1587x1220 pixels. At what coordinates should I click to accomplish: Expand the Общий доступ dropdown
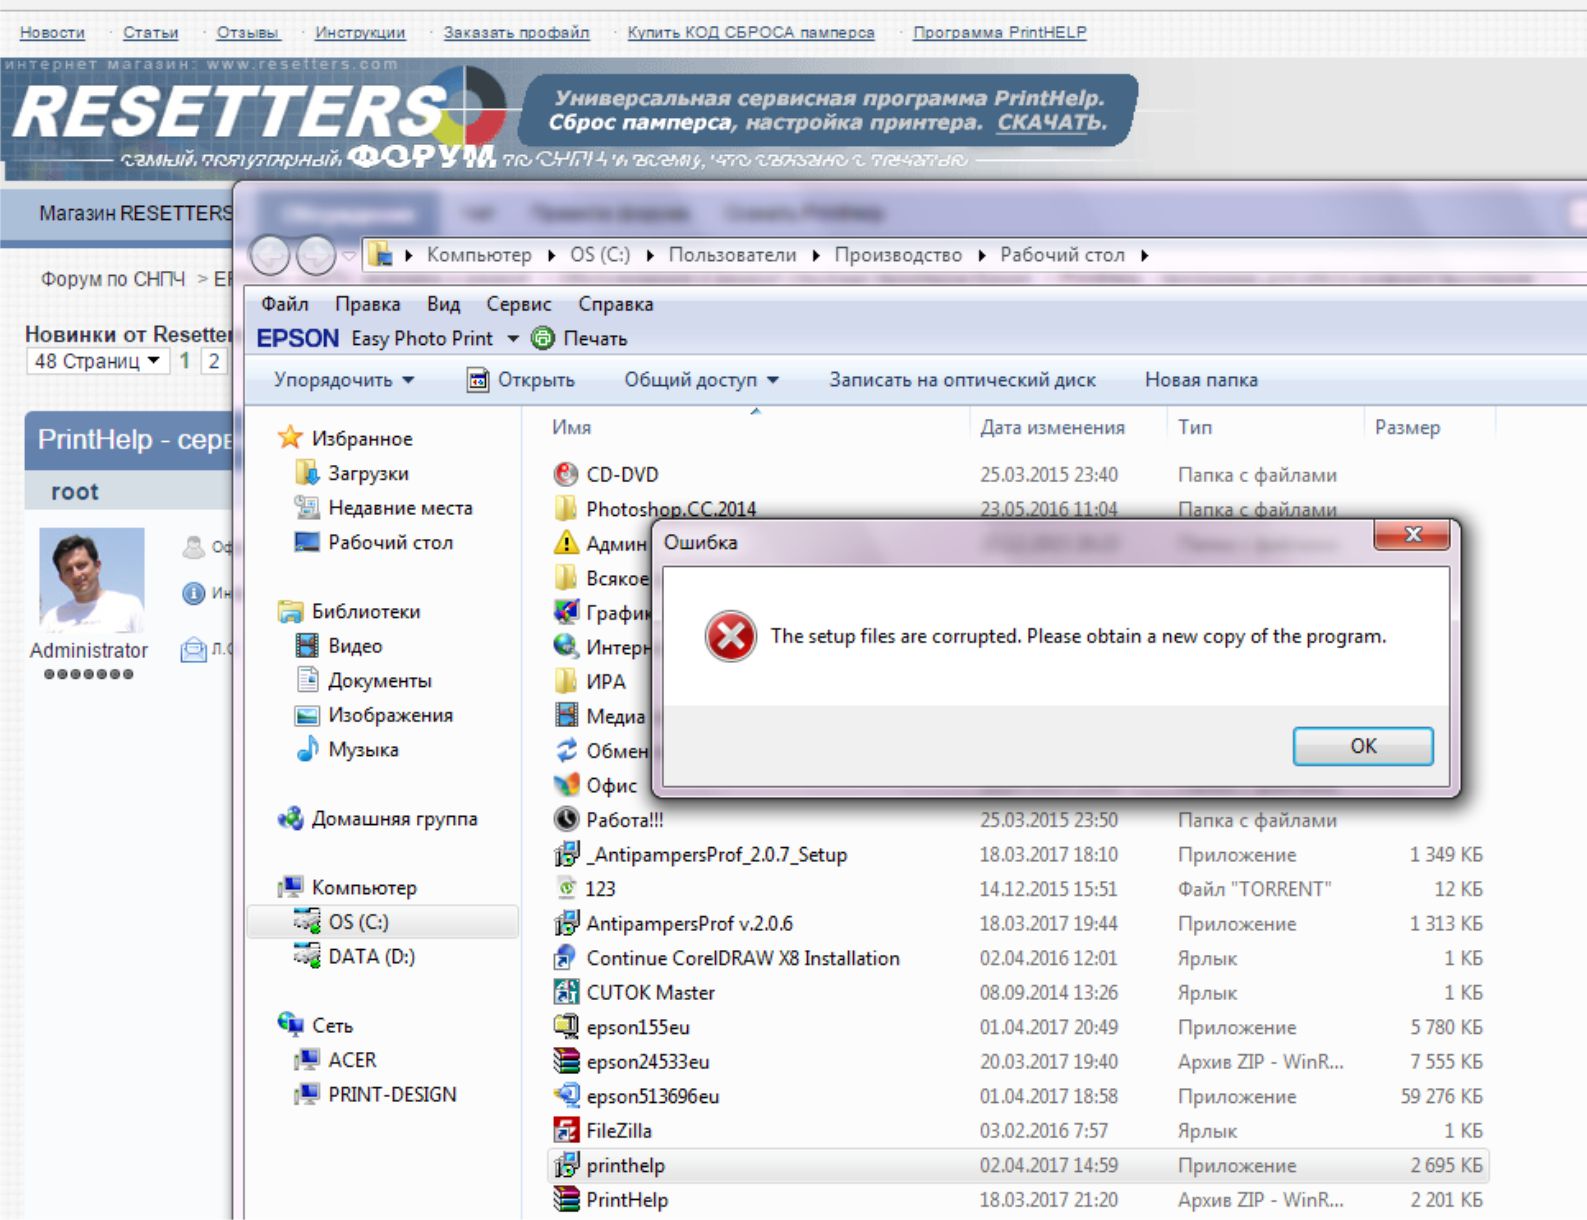[701, 380]
